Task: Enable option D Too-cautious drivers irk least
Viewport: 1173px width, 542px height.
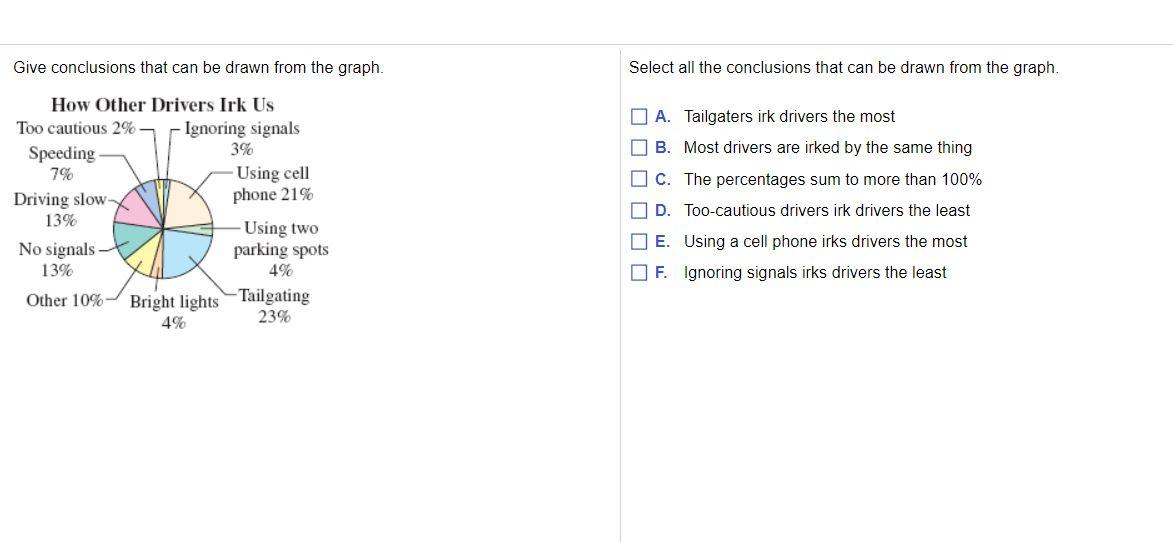Action: point(638,211)
